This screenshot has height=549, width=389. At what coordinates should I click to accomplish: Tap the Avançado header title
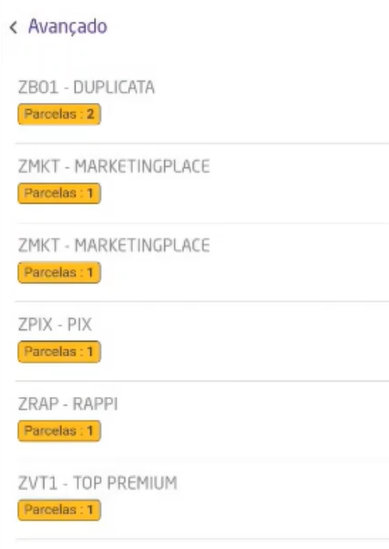click(68, 27)
